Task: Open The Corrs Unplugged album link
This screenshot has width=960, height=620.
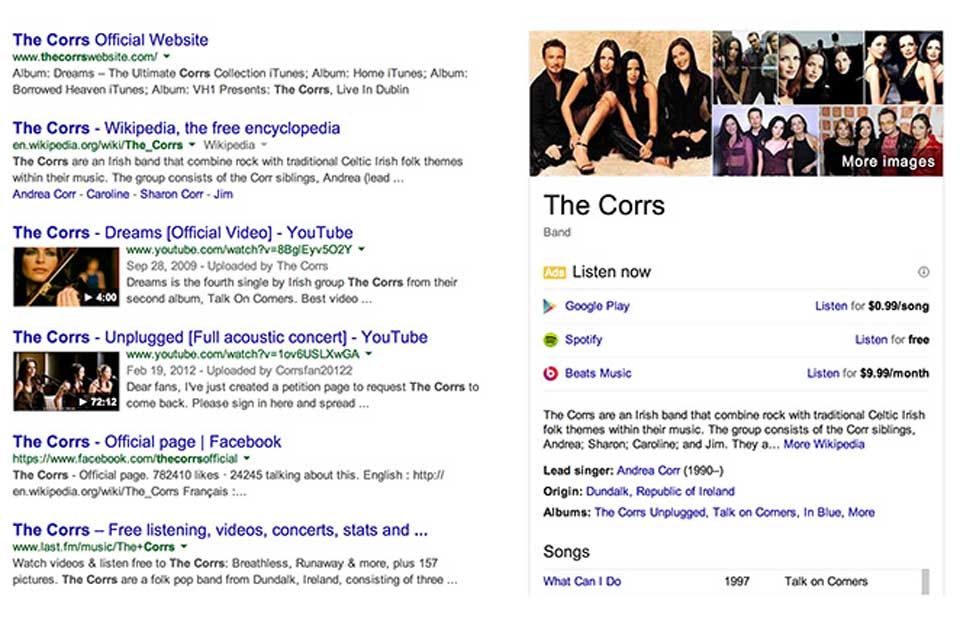Action: (650, 512)
